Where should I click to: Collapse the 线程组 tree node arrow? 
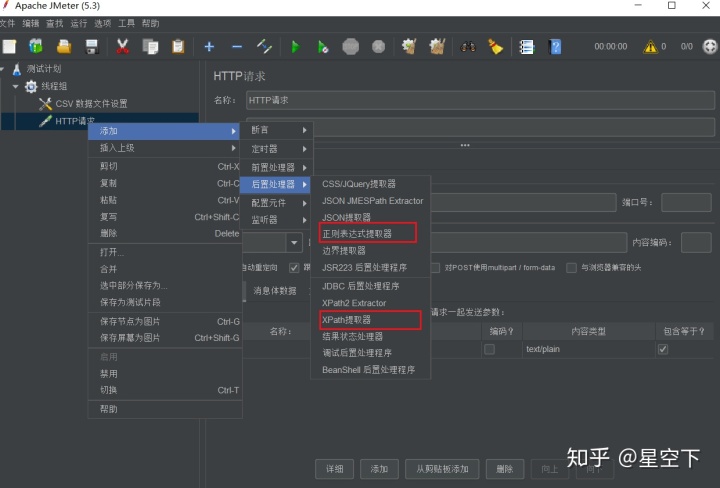pos(16,86)
